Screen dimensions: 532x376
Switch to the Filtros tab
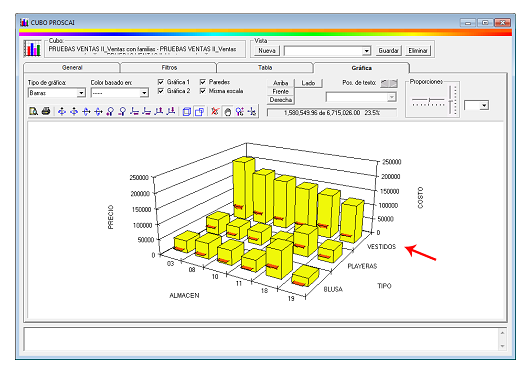[169, 68]
